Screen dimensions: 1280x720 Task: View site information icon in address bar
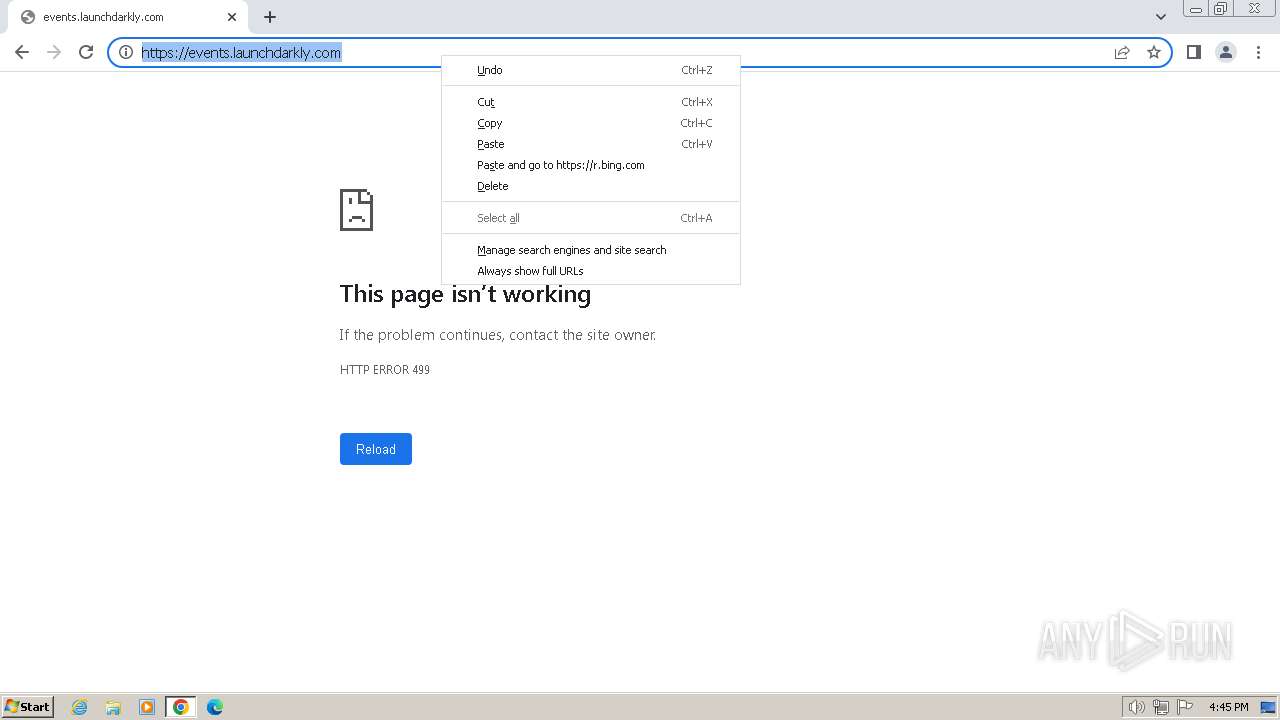[126, 52]
